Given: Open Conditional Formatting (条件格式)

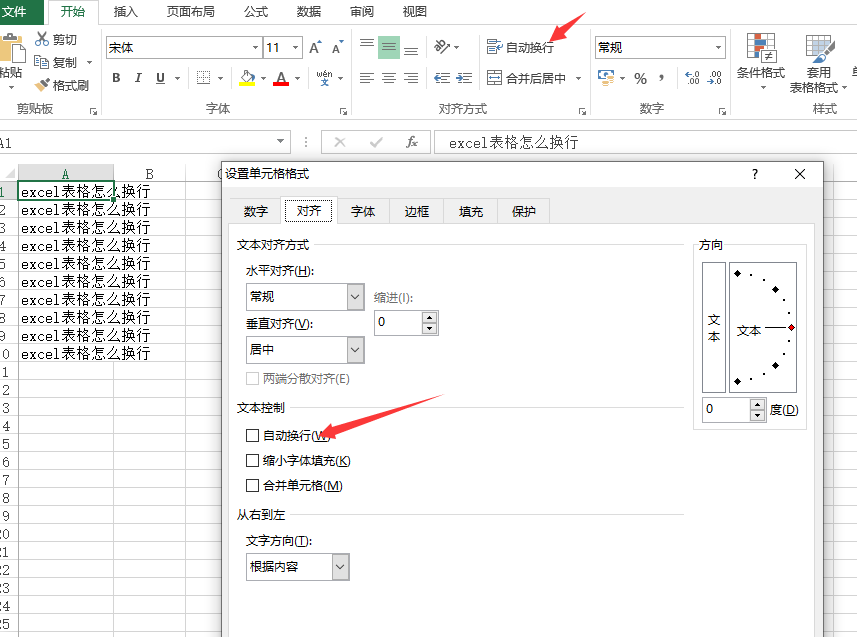Looking at the screenshot, I should pyautogui.click(x=761, y=61).
